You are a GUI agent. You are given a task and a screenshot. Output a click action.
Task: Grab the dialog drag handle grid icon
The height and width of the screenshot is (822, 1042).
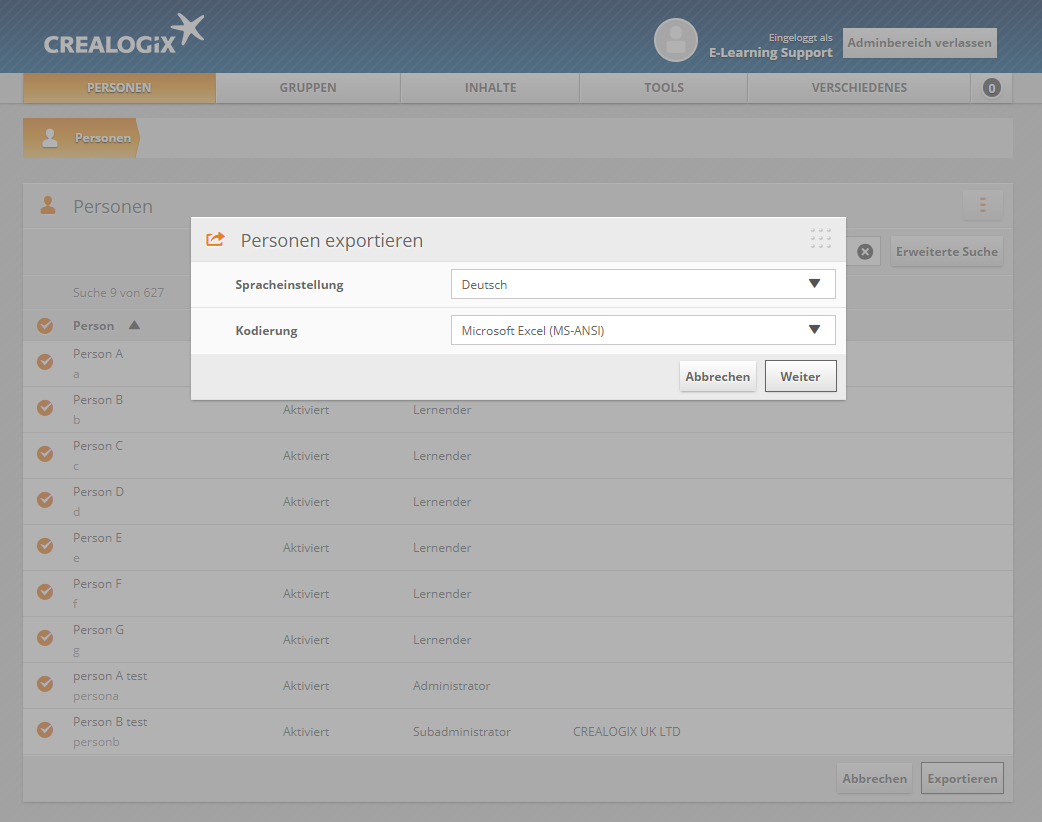click(821, 239)
